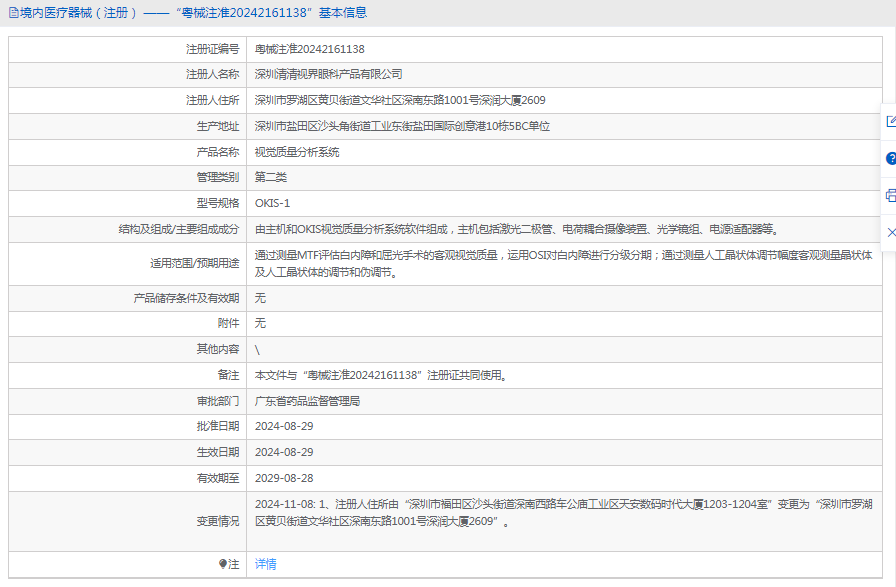This screenshot has height=587, width=896.
Task: Click product name 视觉质量分析系统
Action: [297, 152]
